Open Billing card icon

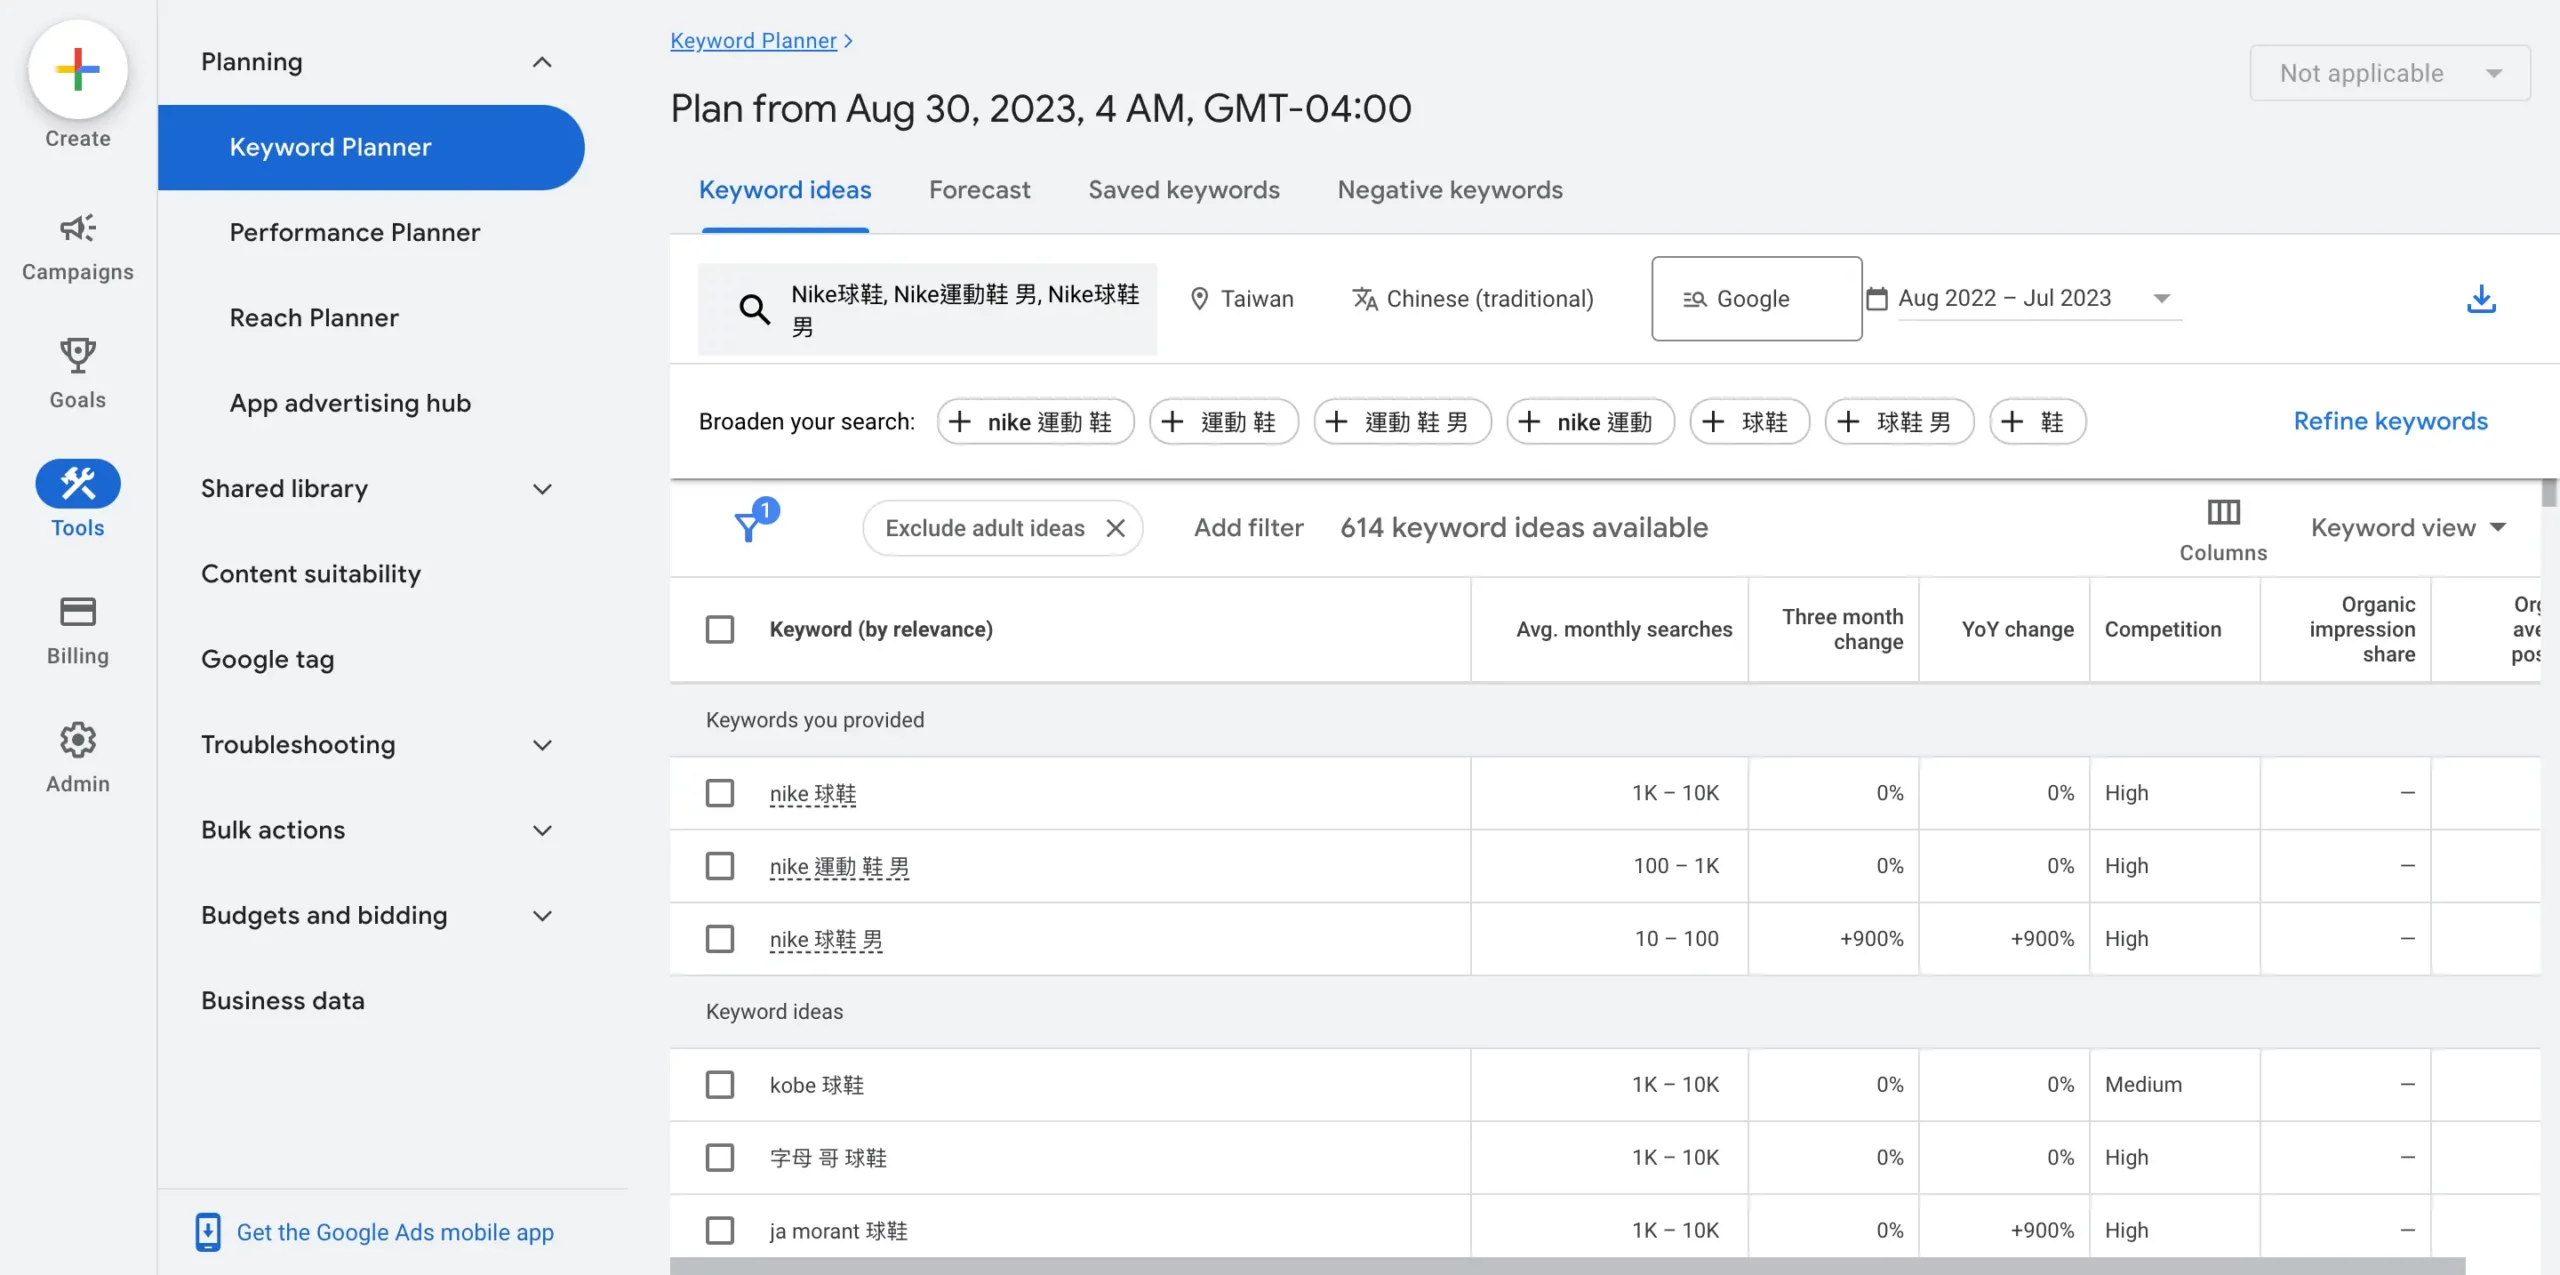(x=78, y=611)
